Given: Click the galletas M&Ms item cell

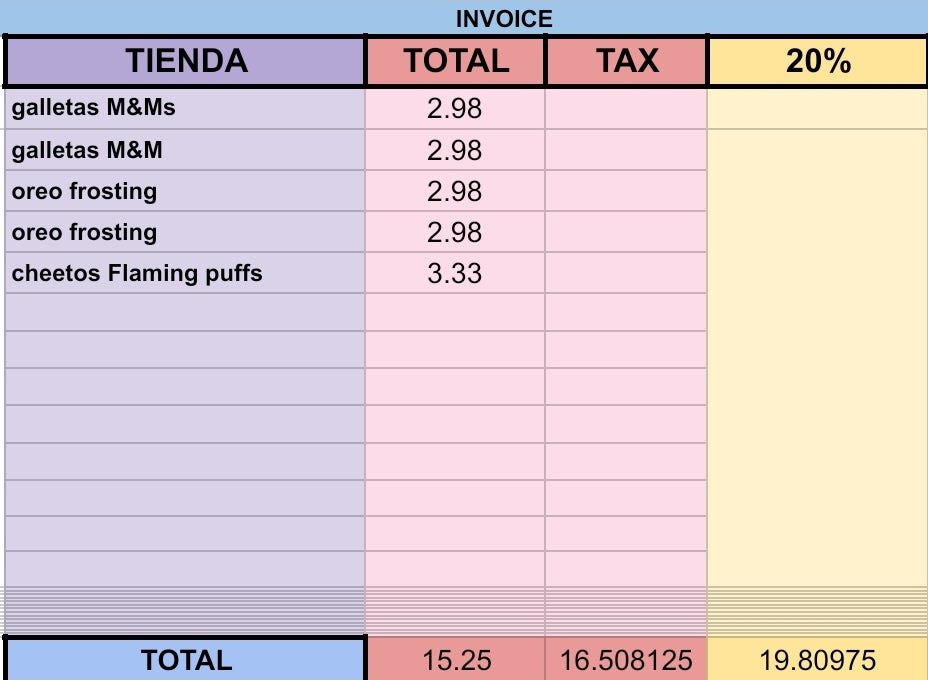Looking at the screenshot, I should tap(186, 108).
